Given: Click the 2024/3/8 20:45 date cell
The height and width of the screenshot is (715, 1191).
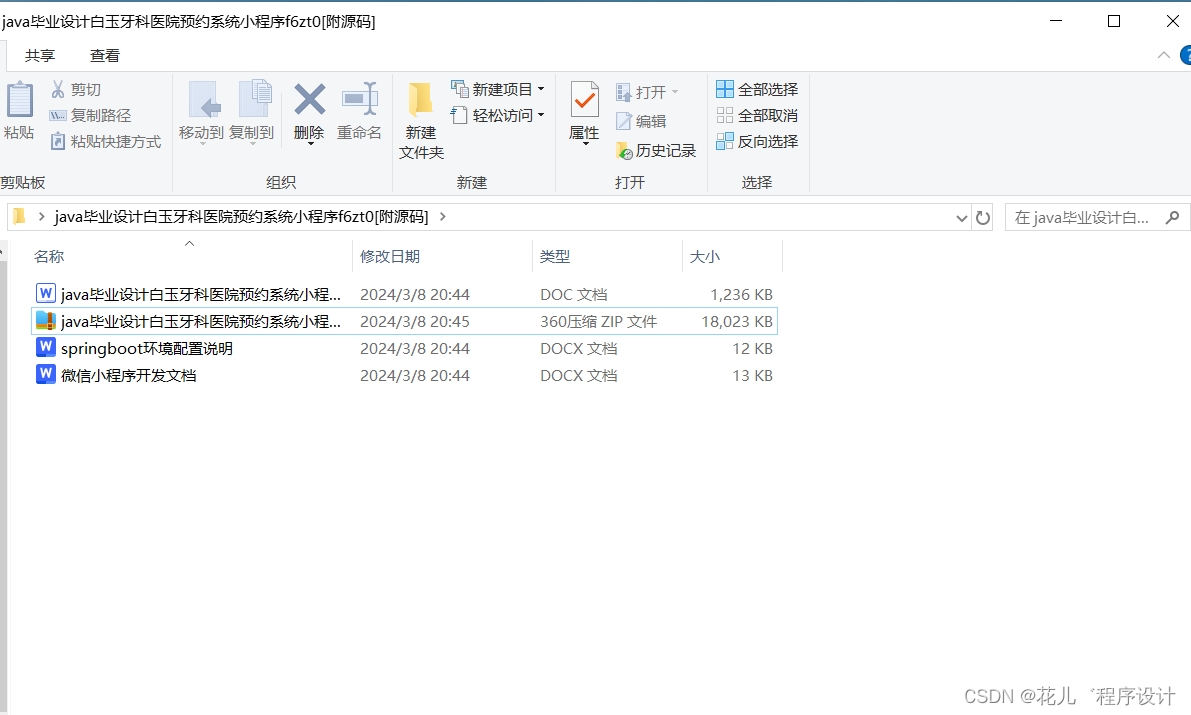Looking at the screenshot, I should (x=415, y=321).
